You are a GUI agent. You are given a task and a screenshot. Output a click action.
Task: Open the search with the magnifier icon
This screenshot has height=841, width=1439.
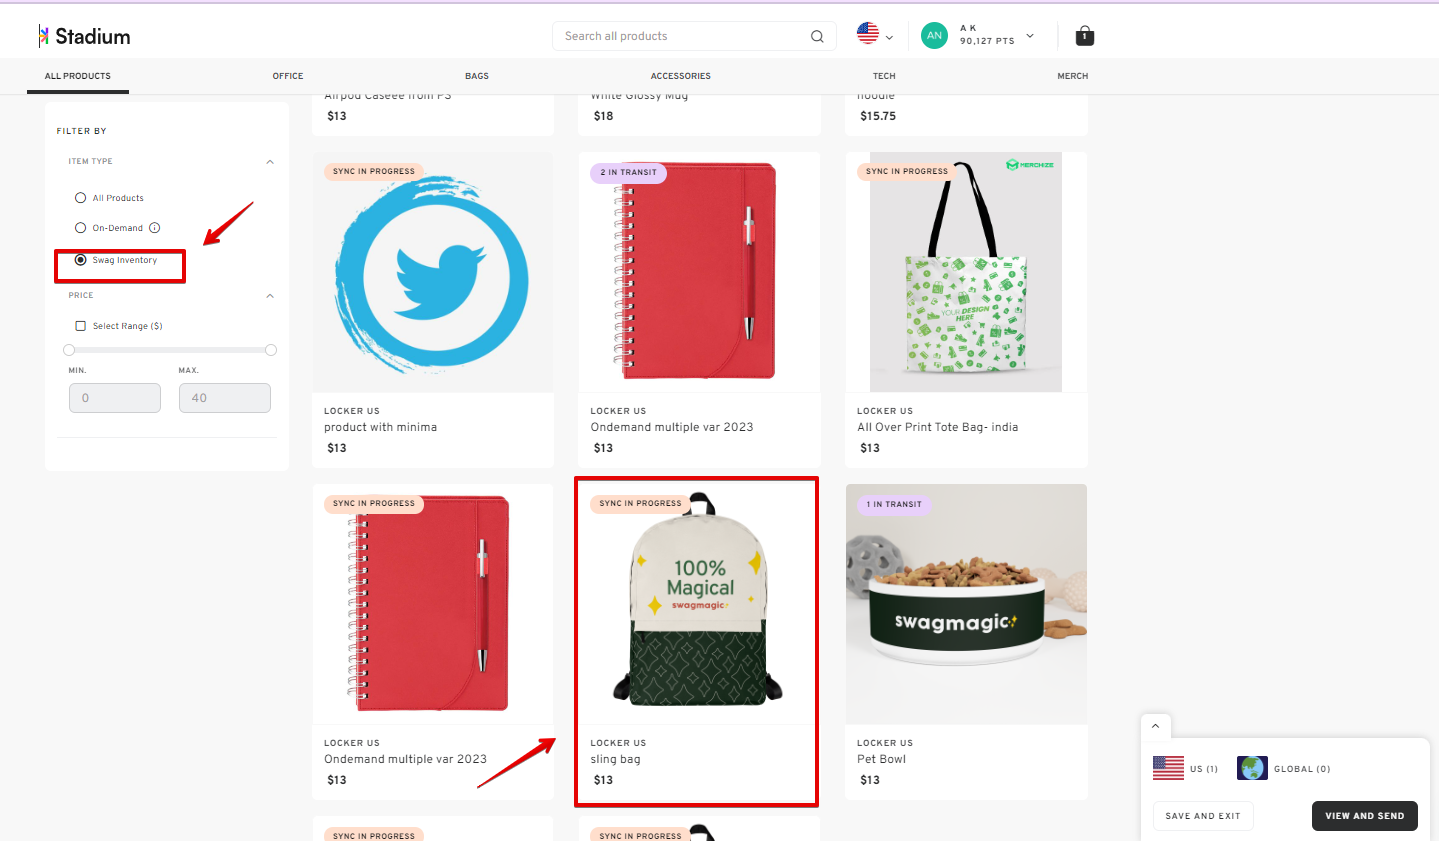(x=816, y=35)
